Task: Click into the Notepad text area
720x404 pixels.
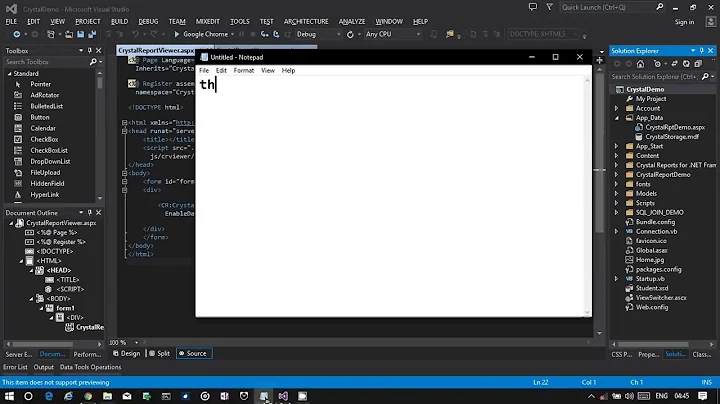Action: pos(390,196)
